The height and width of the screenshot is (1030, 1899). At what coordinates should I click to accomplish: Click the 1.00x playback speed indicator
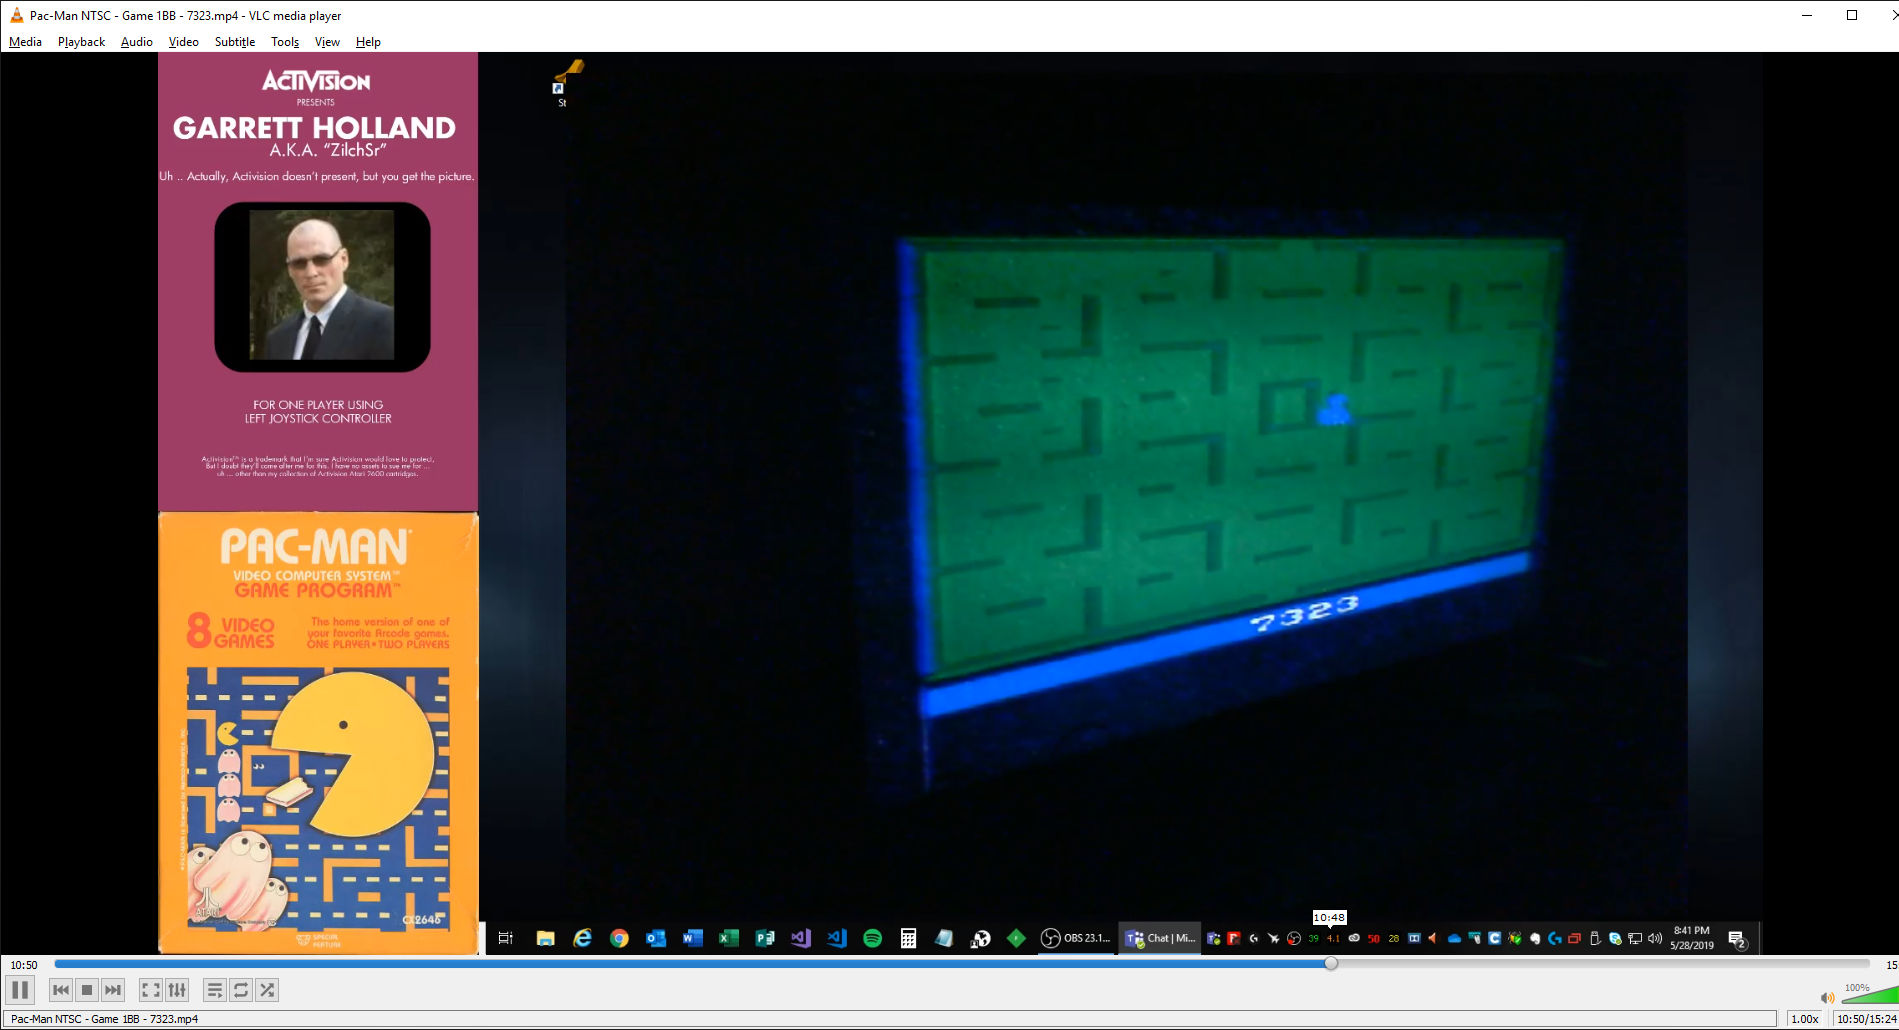coord(1804,1019)
